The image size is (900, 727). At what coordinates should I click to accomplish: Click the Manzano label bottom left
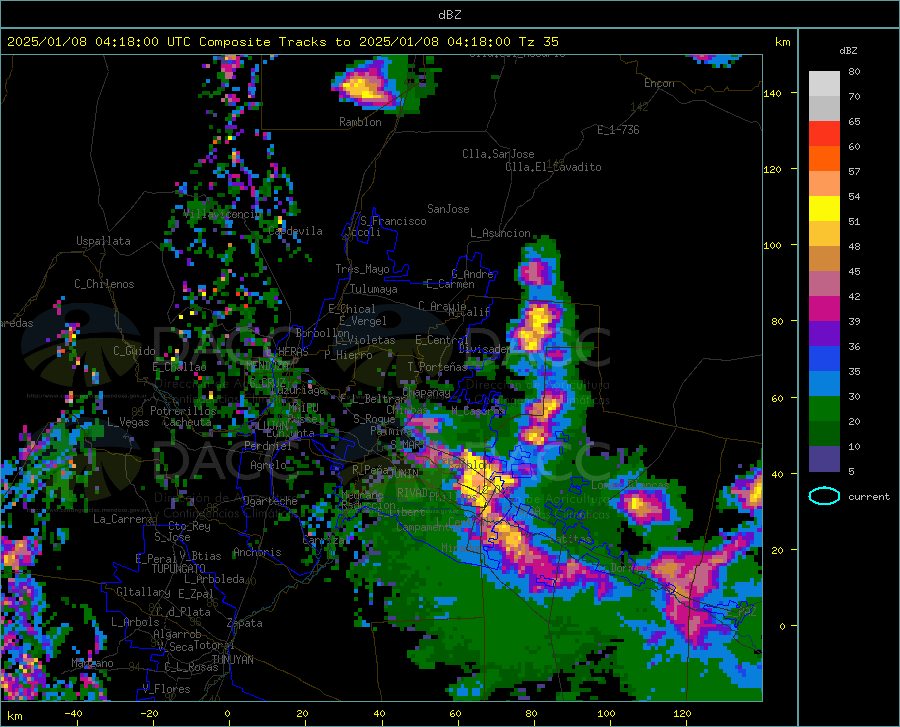coord(92,663)
